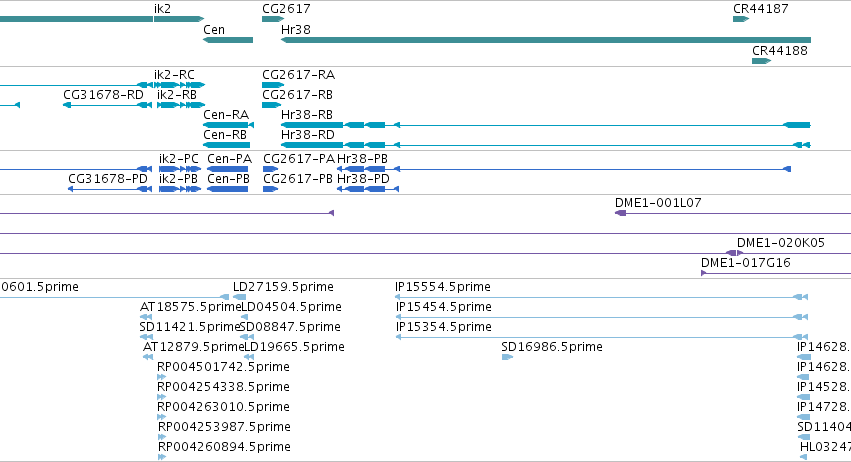Select the CG2617 gene label

(286, 9)
